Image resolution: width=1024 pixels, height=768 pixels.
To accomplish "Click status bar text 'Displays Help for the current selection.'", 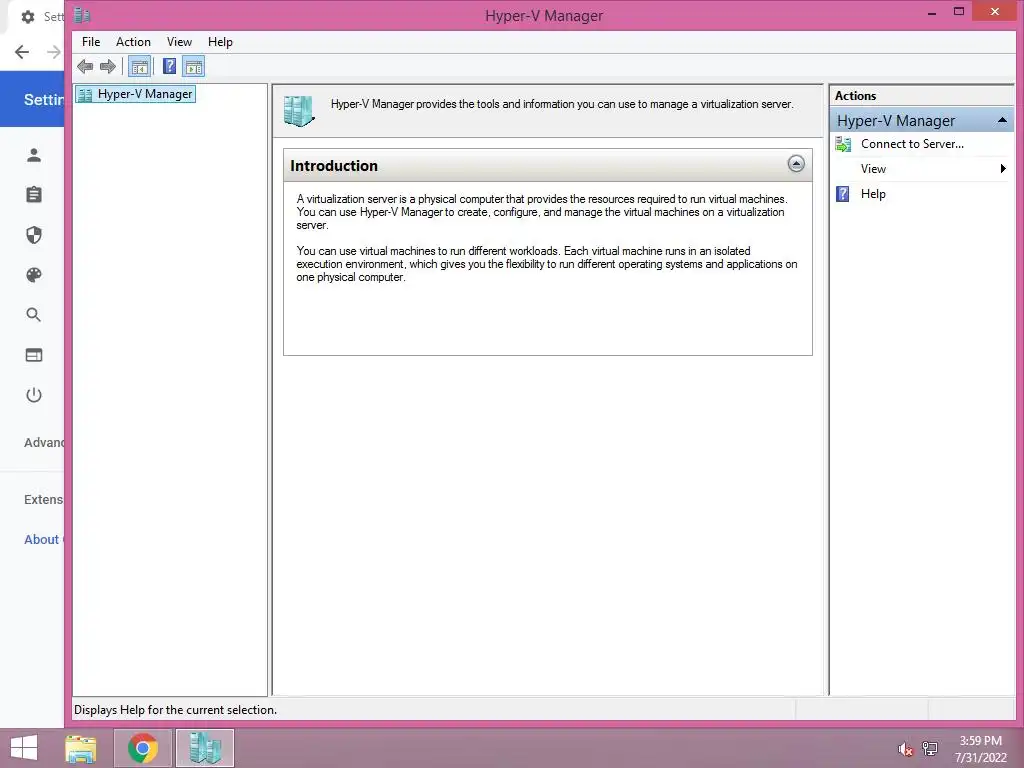I will tap(175, 710).
